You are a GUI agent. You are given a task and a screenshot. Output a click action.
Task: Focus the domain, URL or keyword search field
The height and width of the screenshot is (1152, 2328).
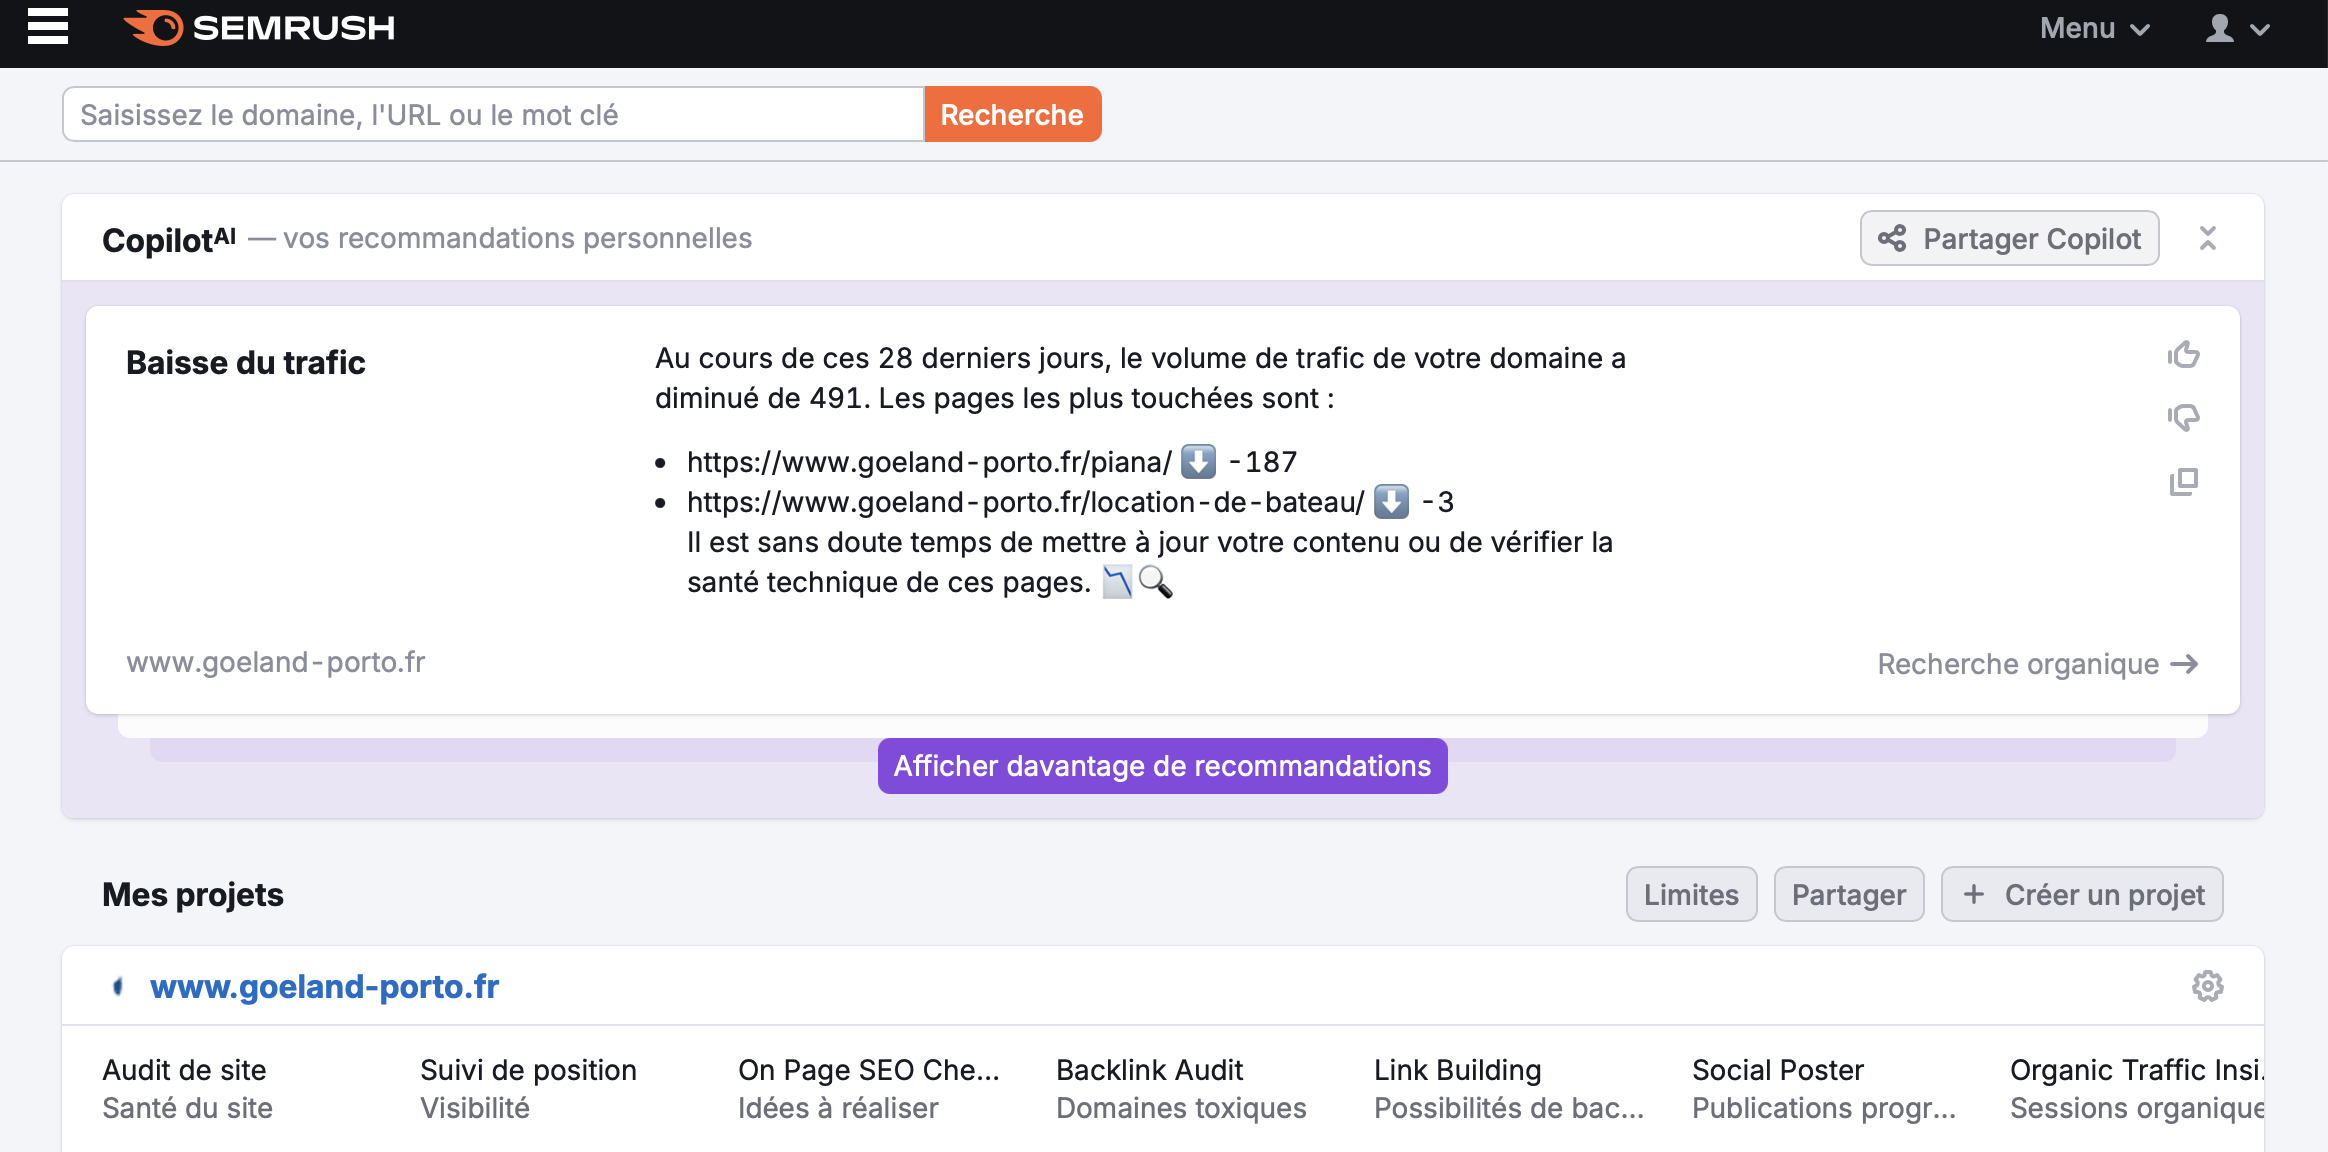tap(493, 114)
